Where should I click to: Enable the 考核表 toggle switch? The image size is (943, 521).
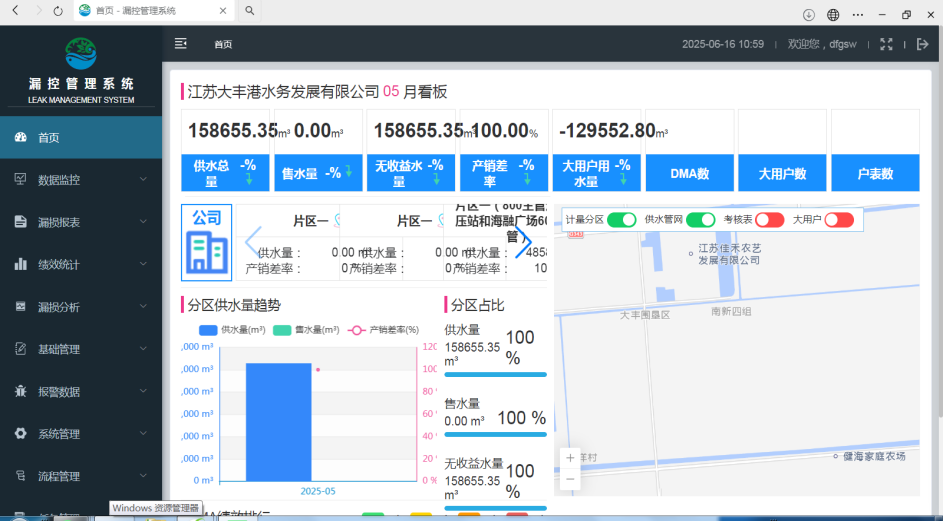[769, 219]
